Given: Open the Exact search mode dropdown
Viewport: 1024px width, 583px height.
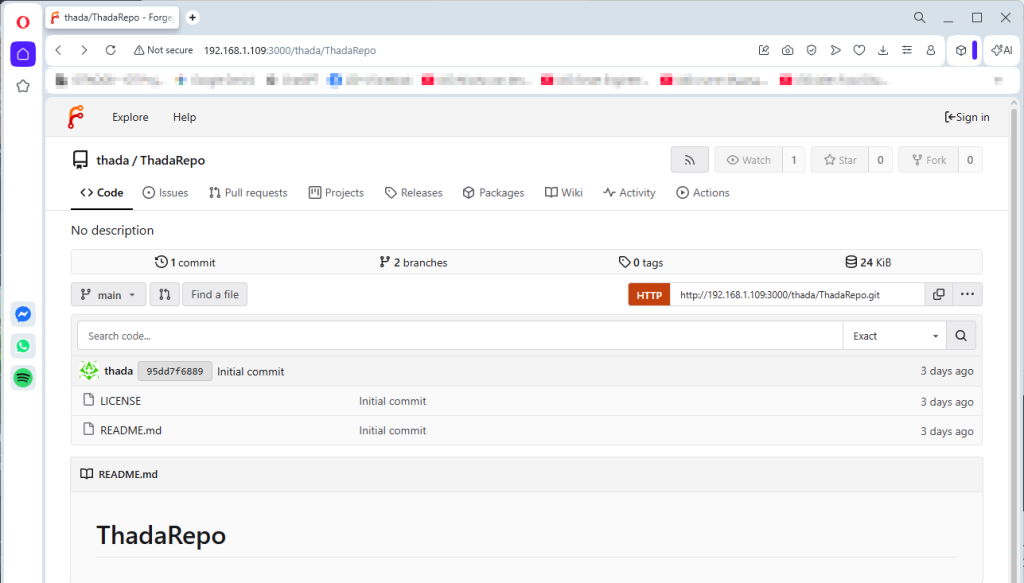Looking at the screenshot, I should (x=895, y=336).
